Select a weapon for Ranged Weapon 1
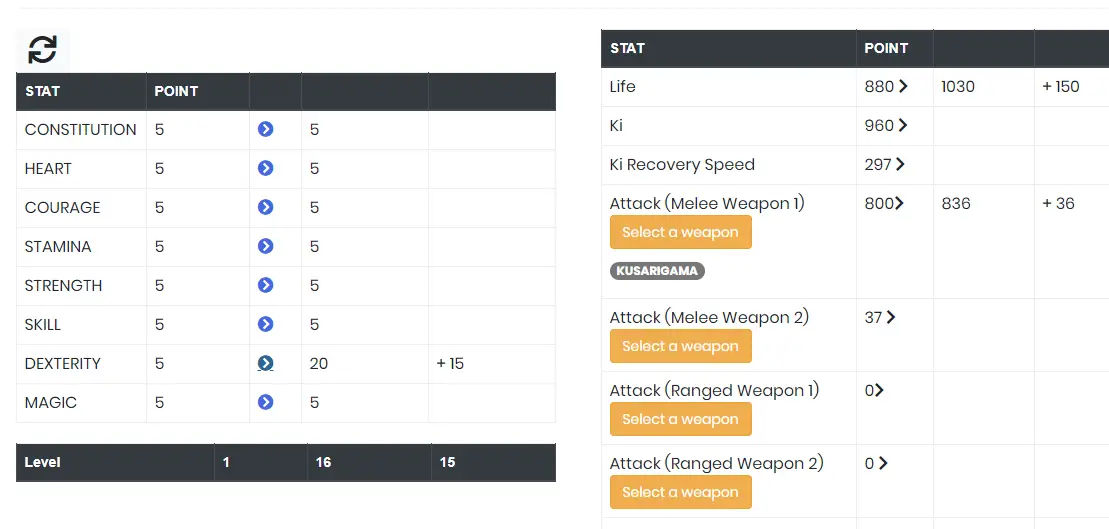This screenshot has width=1109, height=529. coord(680,419)
